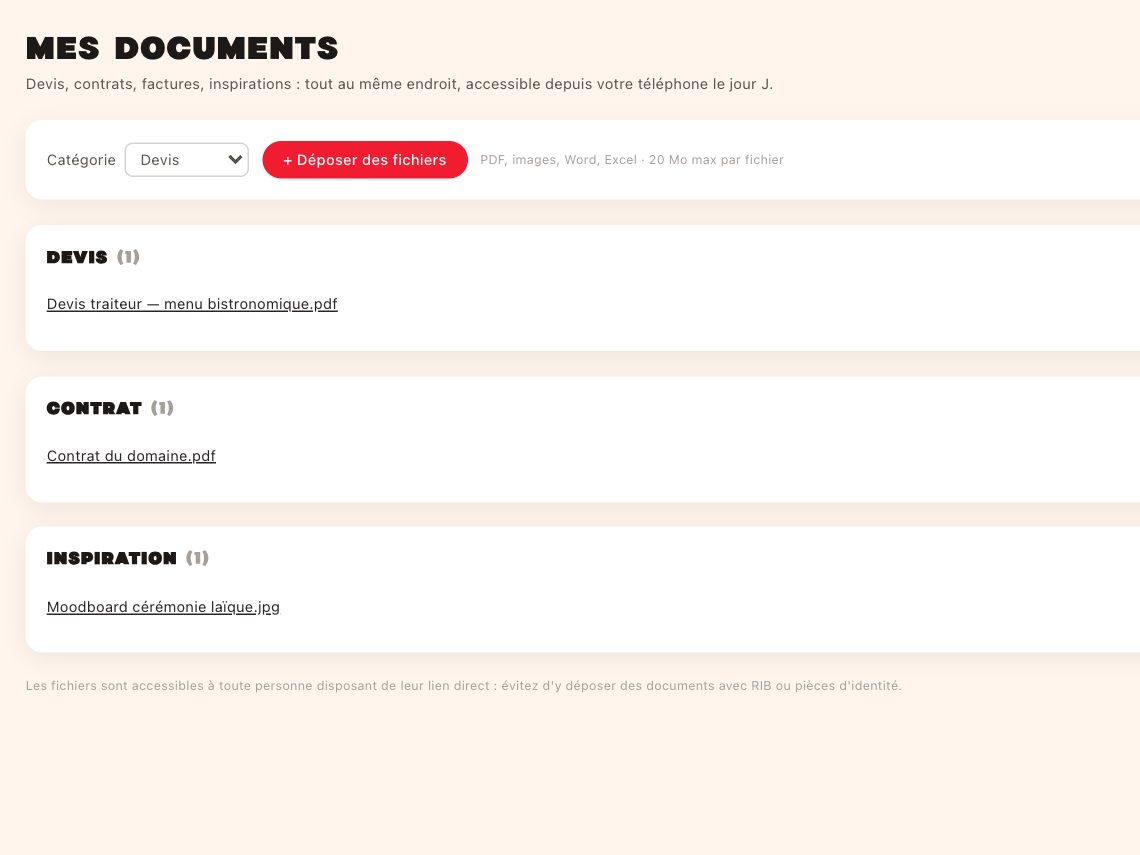Click the Déposer des fichiers button

[x=365, y=160]
